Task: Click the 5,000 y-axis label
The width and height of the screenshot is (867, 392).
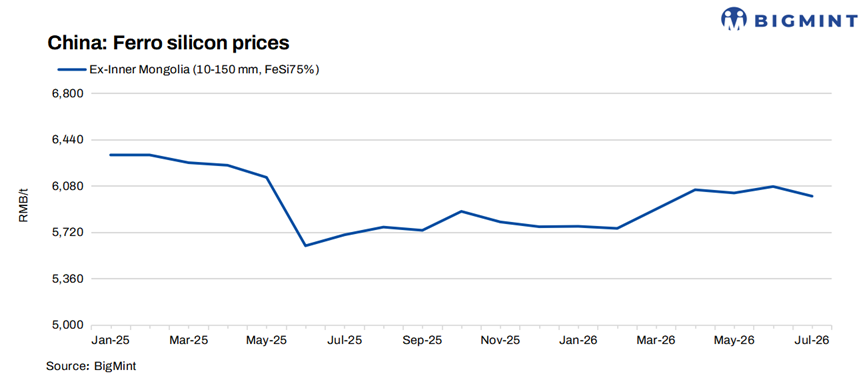Action: (69, 326)
